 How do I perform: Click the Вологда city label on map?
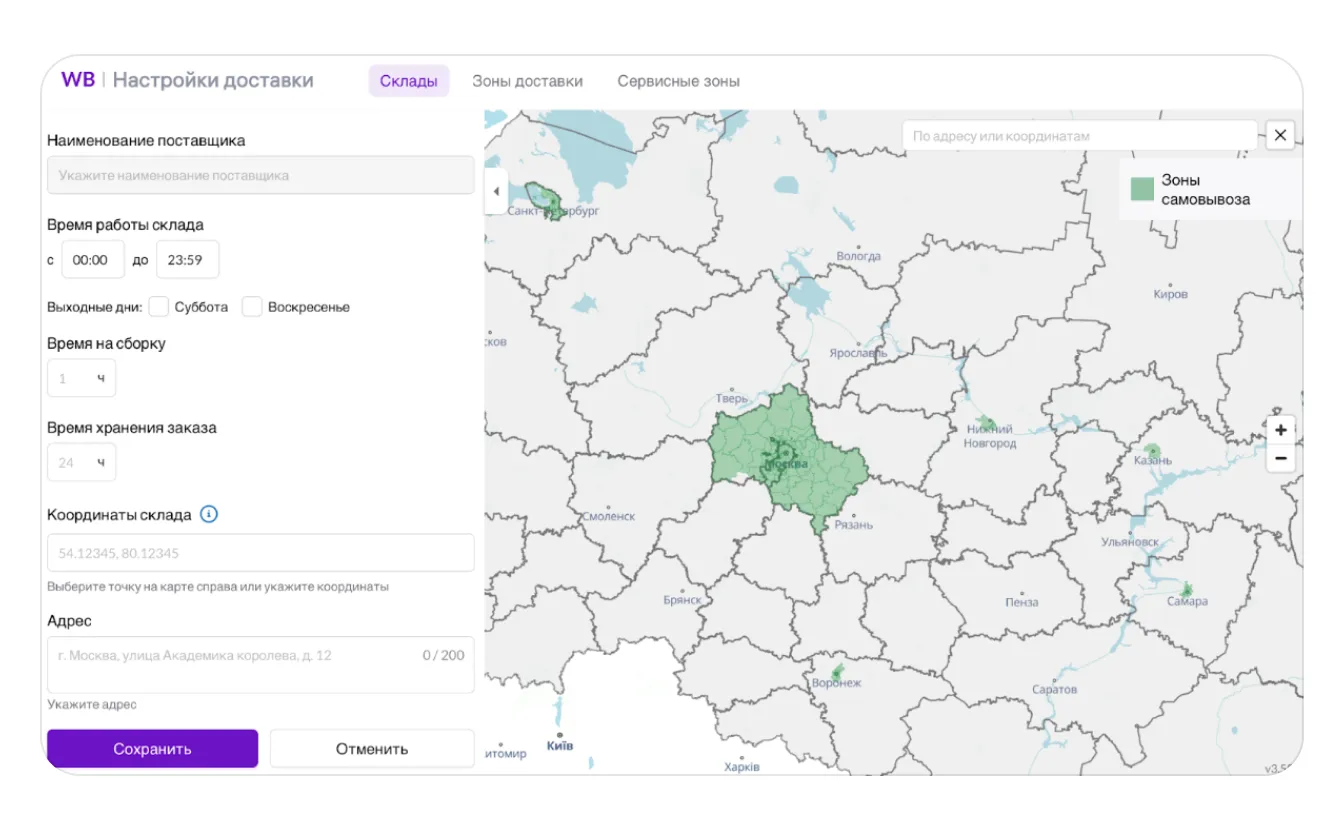pyautogui.click(x=858, y=256)
